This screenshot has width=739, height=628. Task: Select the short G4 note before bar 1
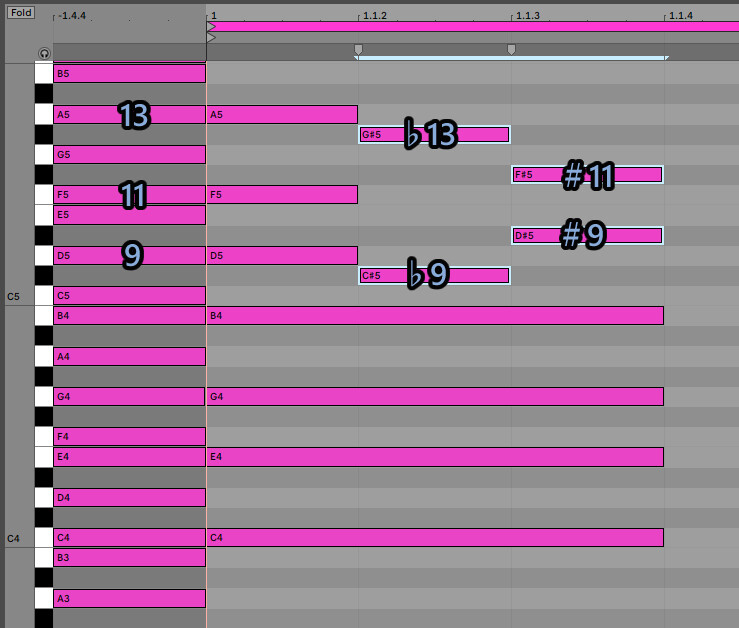[130, 397]
